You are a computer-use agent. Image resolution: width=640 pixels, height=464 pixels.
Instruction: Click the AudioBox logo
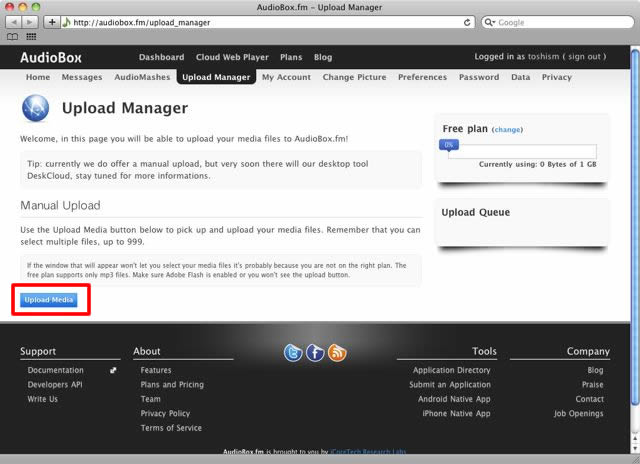click(51, 58)
